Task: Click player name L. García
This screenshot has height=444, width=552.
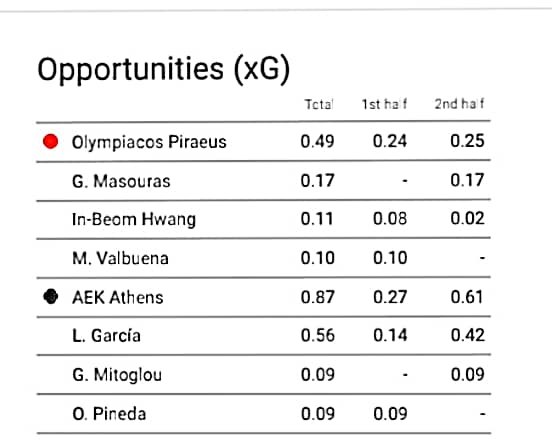Action: tap(106, 336)
